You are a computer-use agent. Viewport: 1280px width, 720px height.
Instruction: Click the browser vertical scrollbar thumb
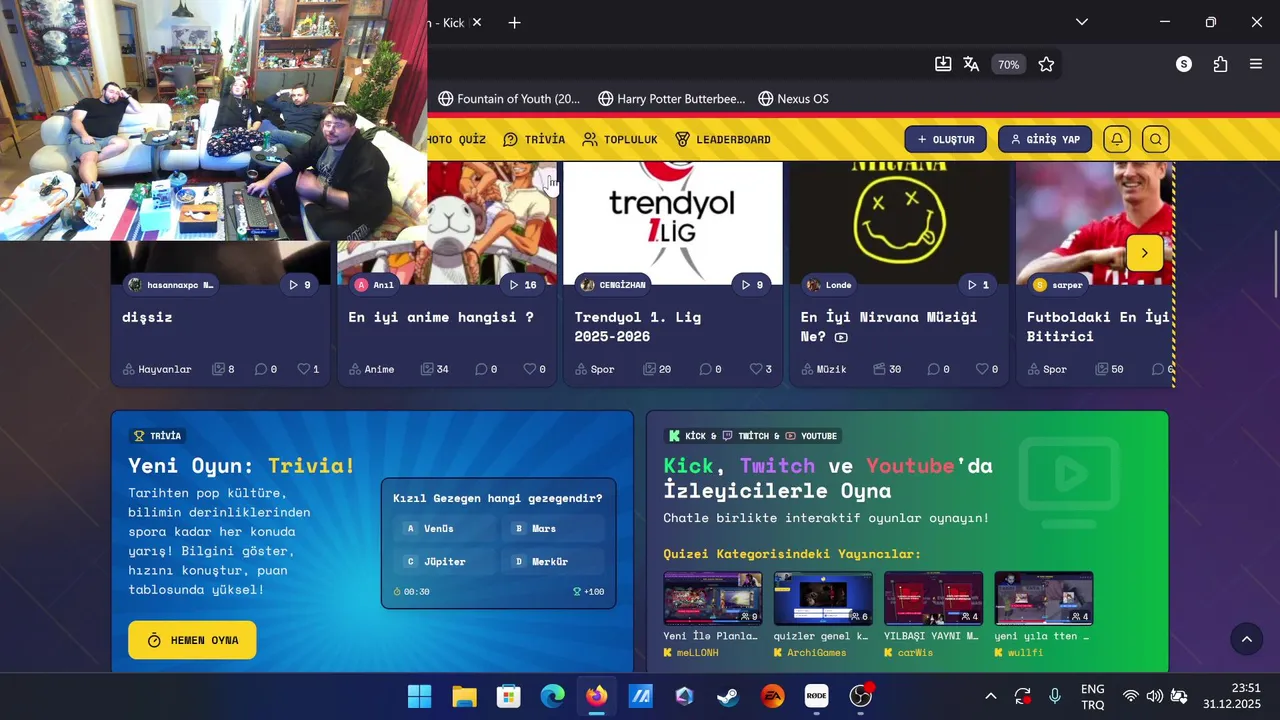(x=1275, y=263)
